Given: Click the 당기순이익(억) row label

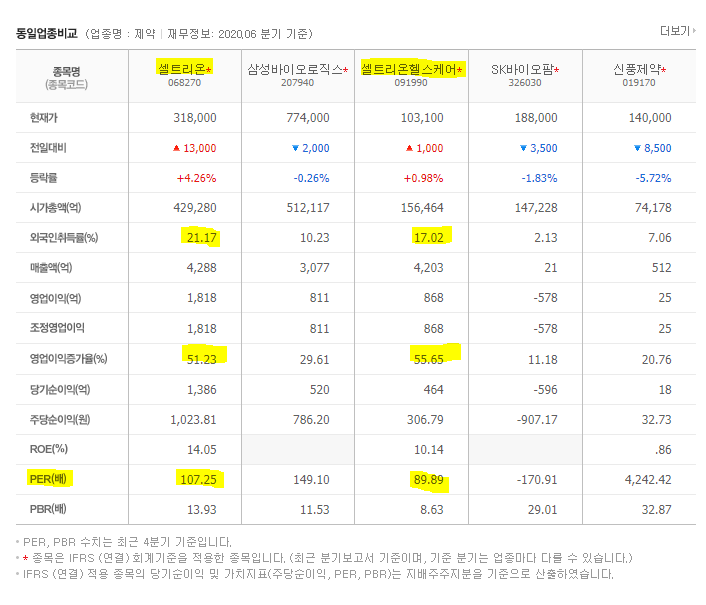Looking at the screenshot, I should [60, 389].
